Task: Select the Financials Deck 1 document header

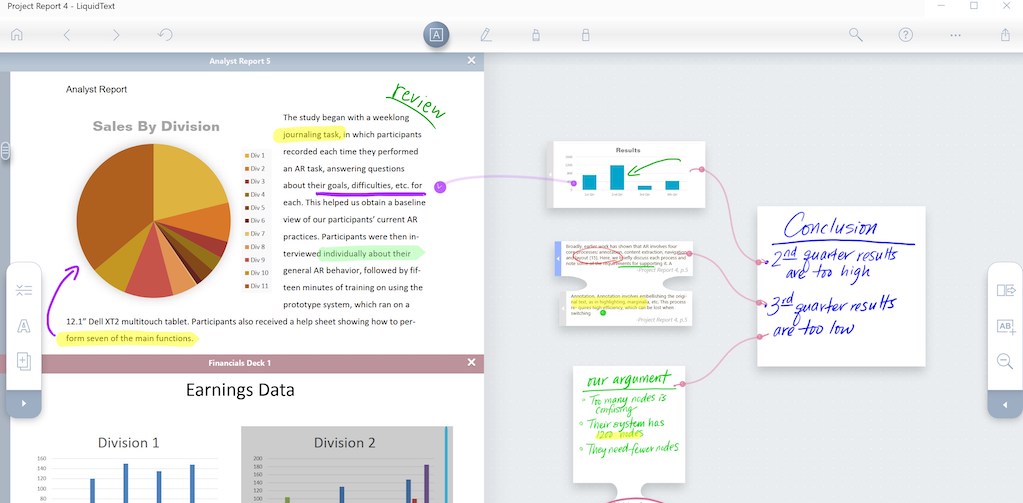Action: click(x=240, y=363)
